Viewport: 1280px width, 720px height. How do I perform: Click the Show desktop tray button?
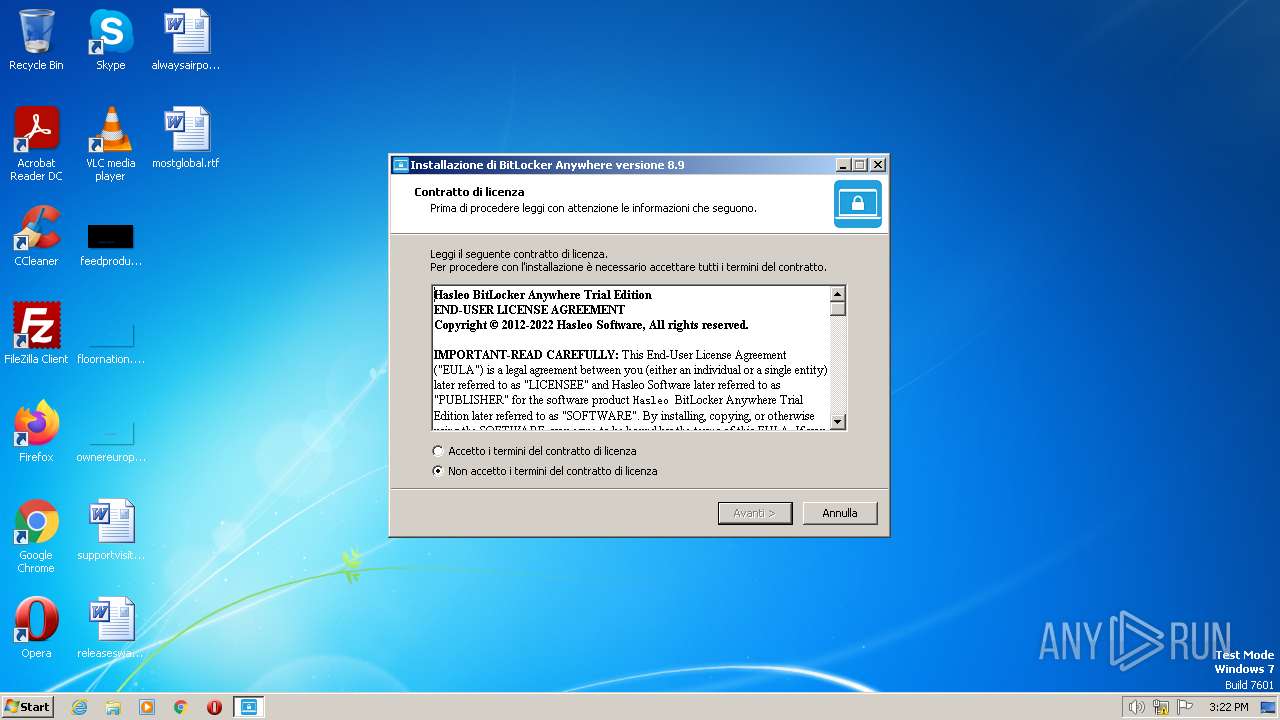click(1269, 707)
